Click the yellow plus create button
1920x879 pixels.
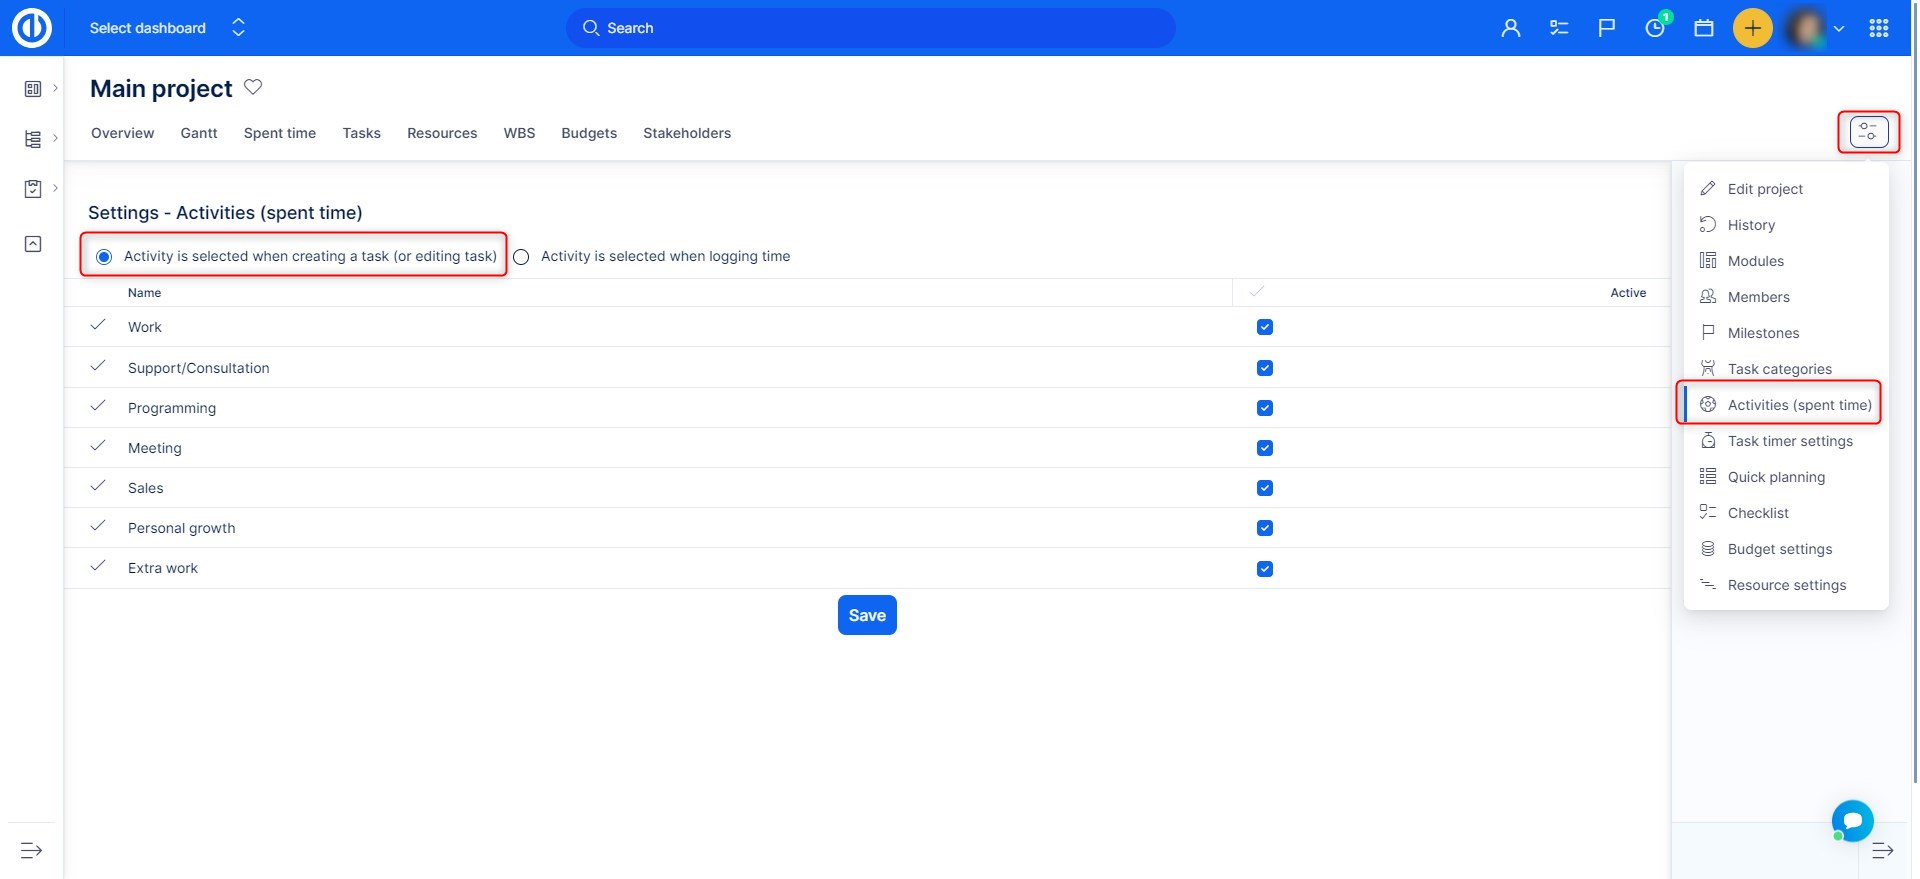[1752, 28]
